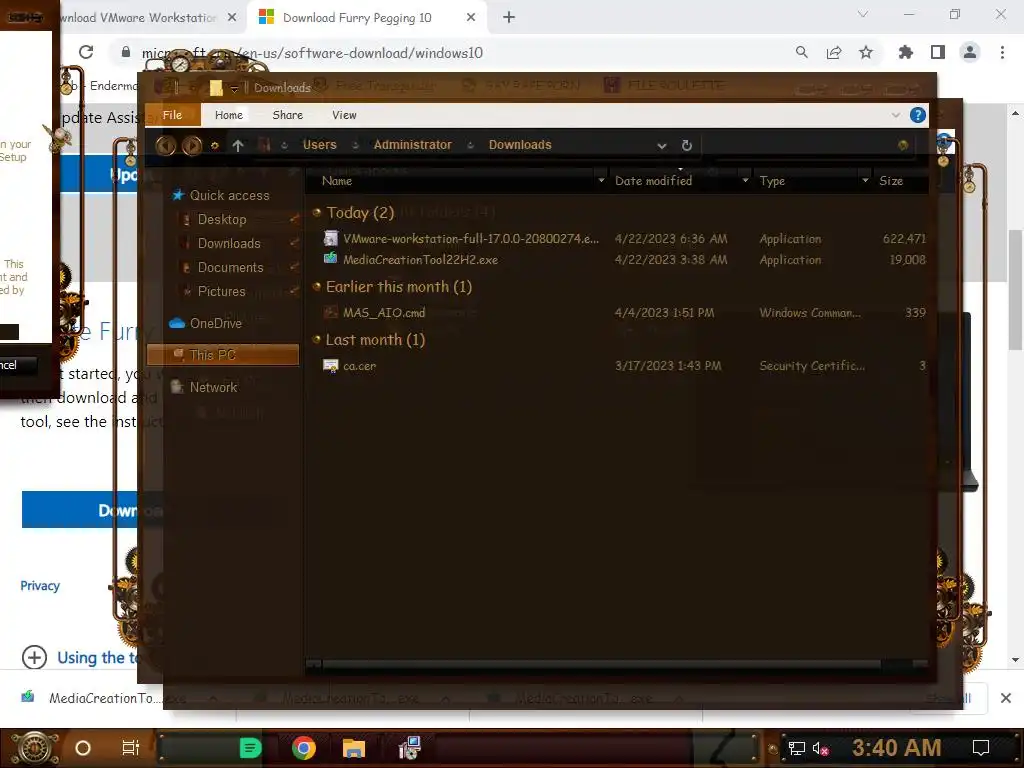Open the address bar history dropdown
This screenshot has height=768, width=1024.
662,146
